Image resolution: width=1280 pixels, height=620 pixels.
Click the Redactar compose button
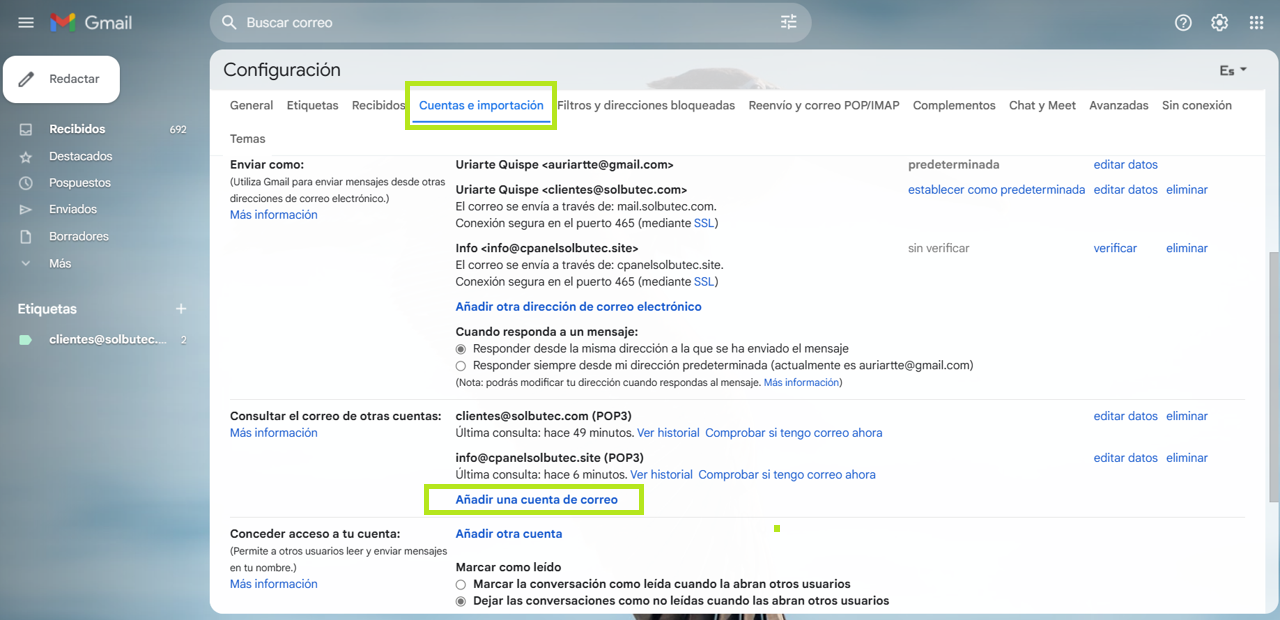click(x=62, y=79)
